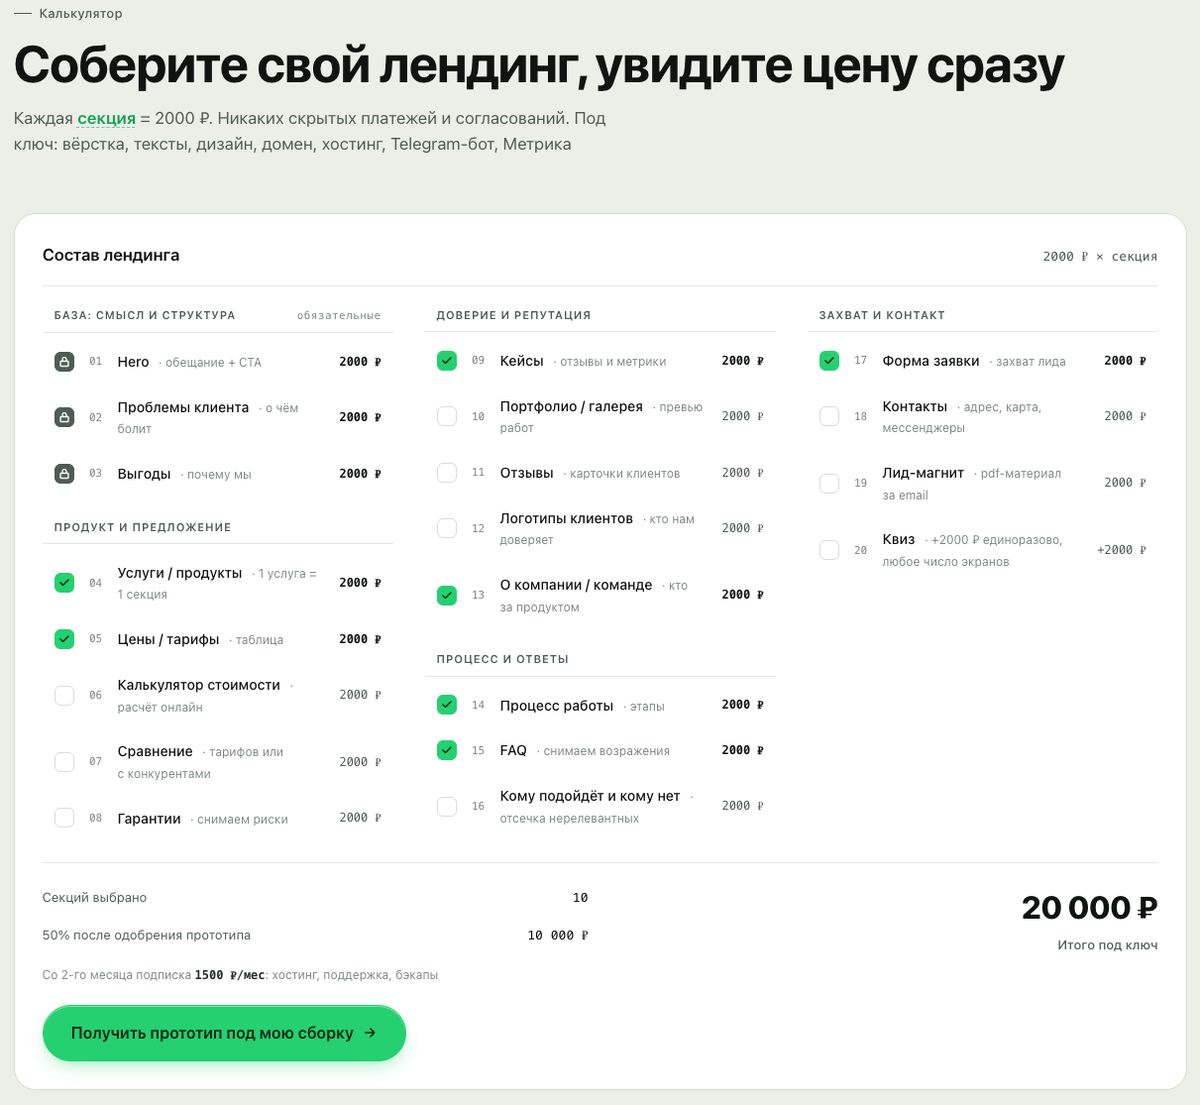Enable the Калькулятор стоимости section checkbox

[x=64, y=695]
